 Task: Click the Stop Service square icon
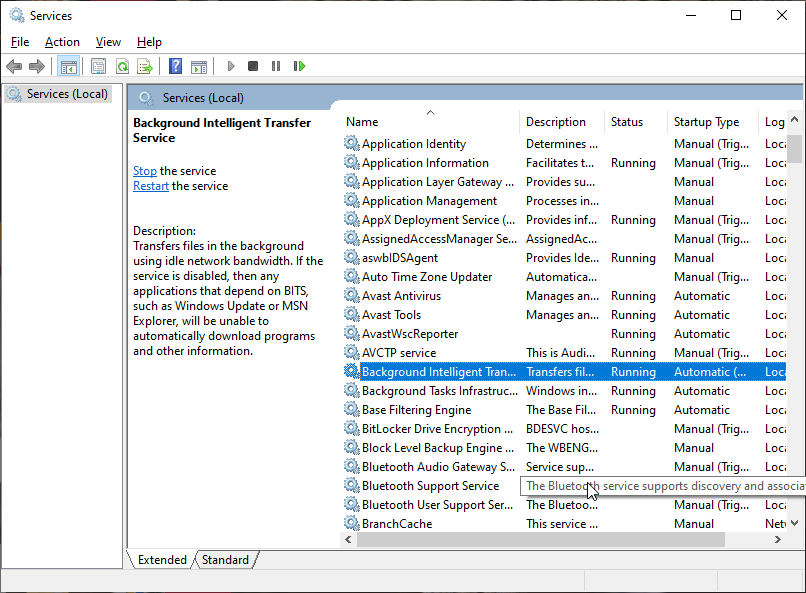253,66
